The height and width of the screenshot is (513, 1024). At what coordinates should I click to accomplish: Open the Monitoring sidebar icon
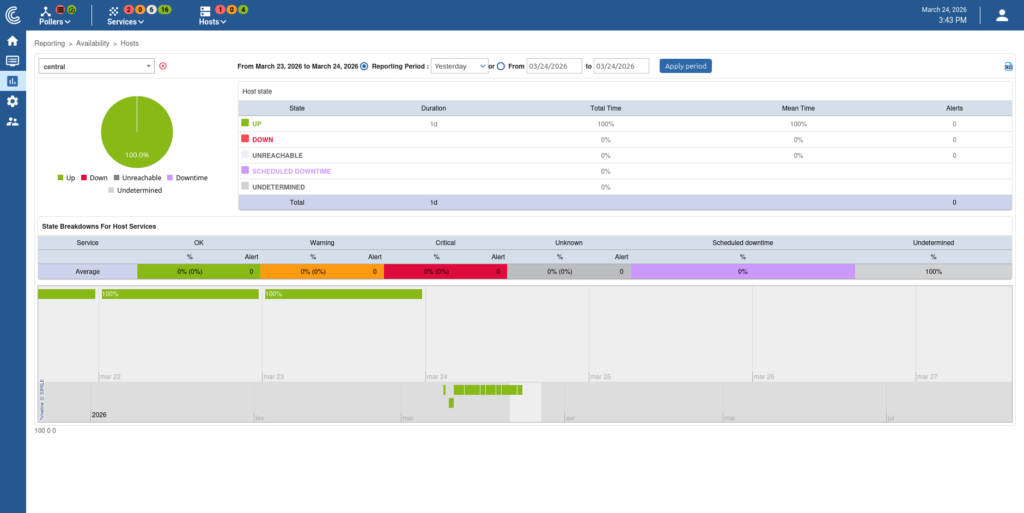tap(12, 61)
